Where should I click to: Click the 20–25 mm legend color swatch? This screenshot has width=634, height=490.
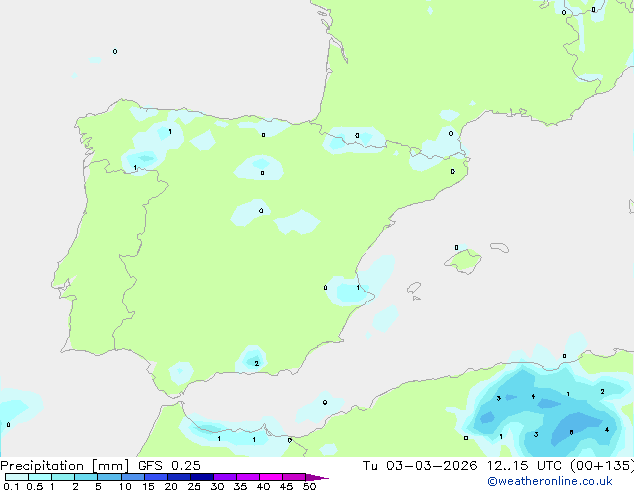(178, 477)
